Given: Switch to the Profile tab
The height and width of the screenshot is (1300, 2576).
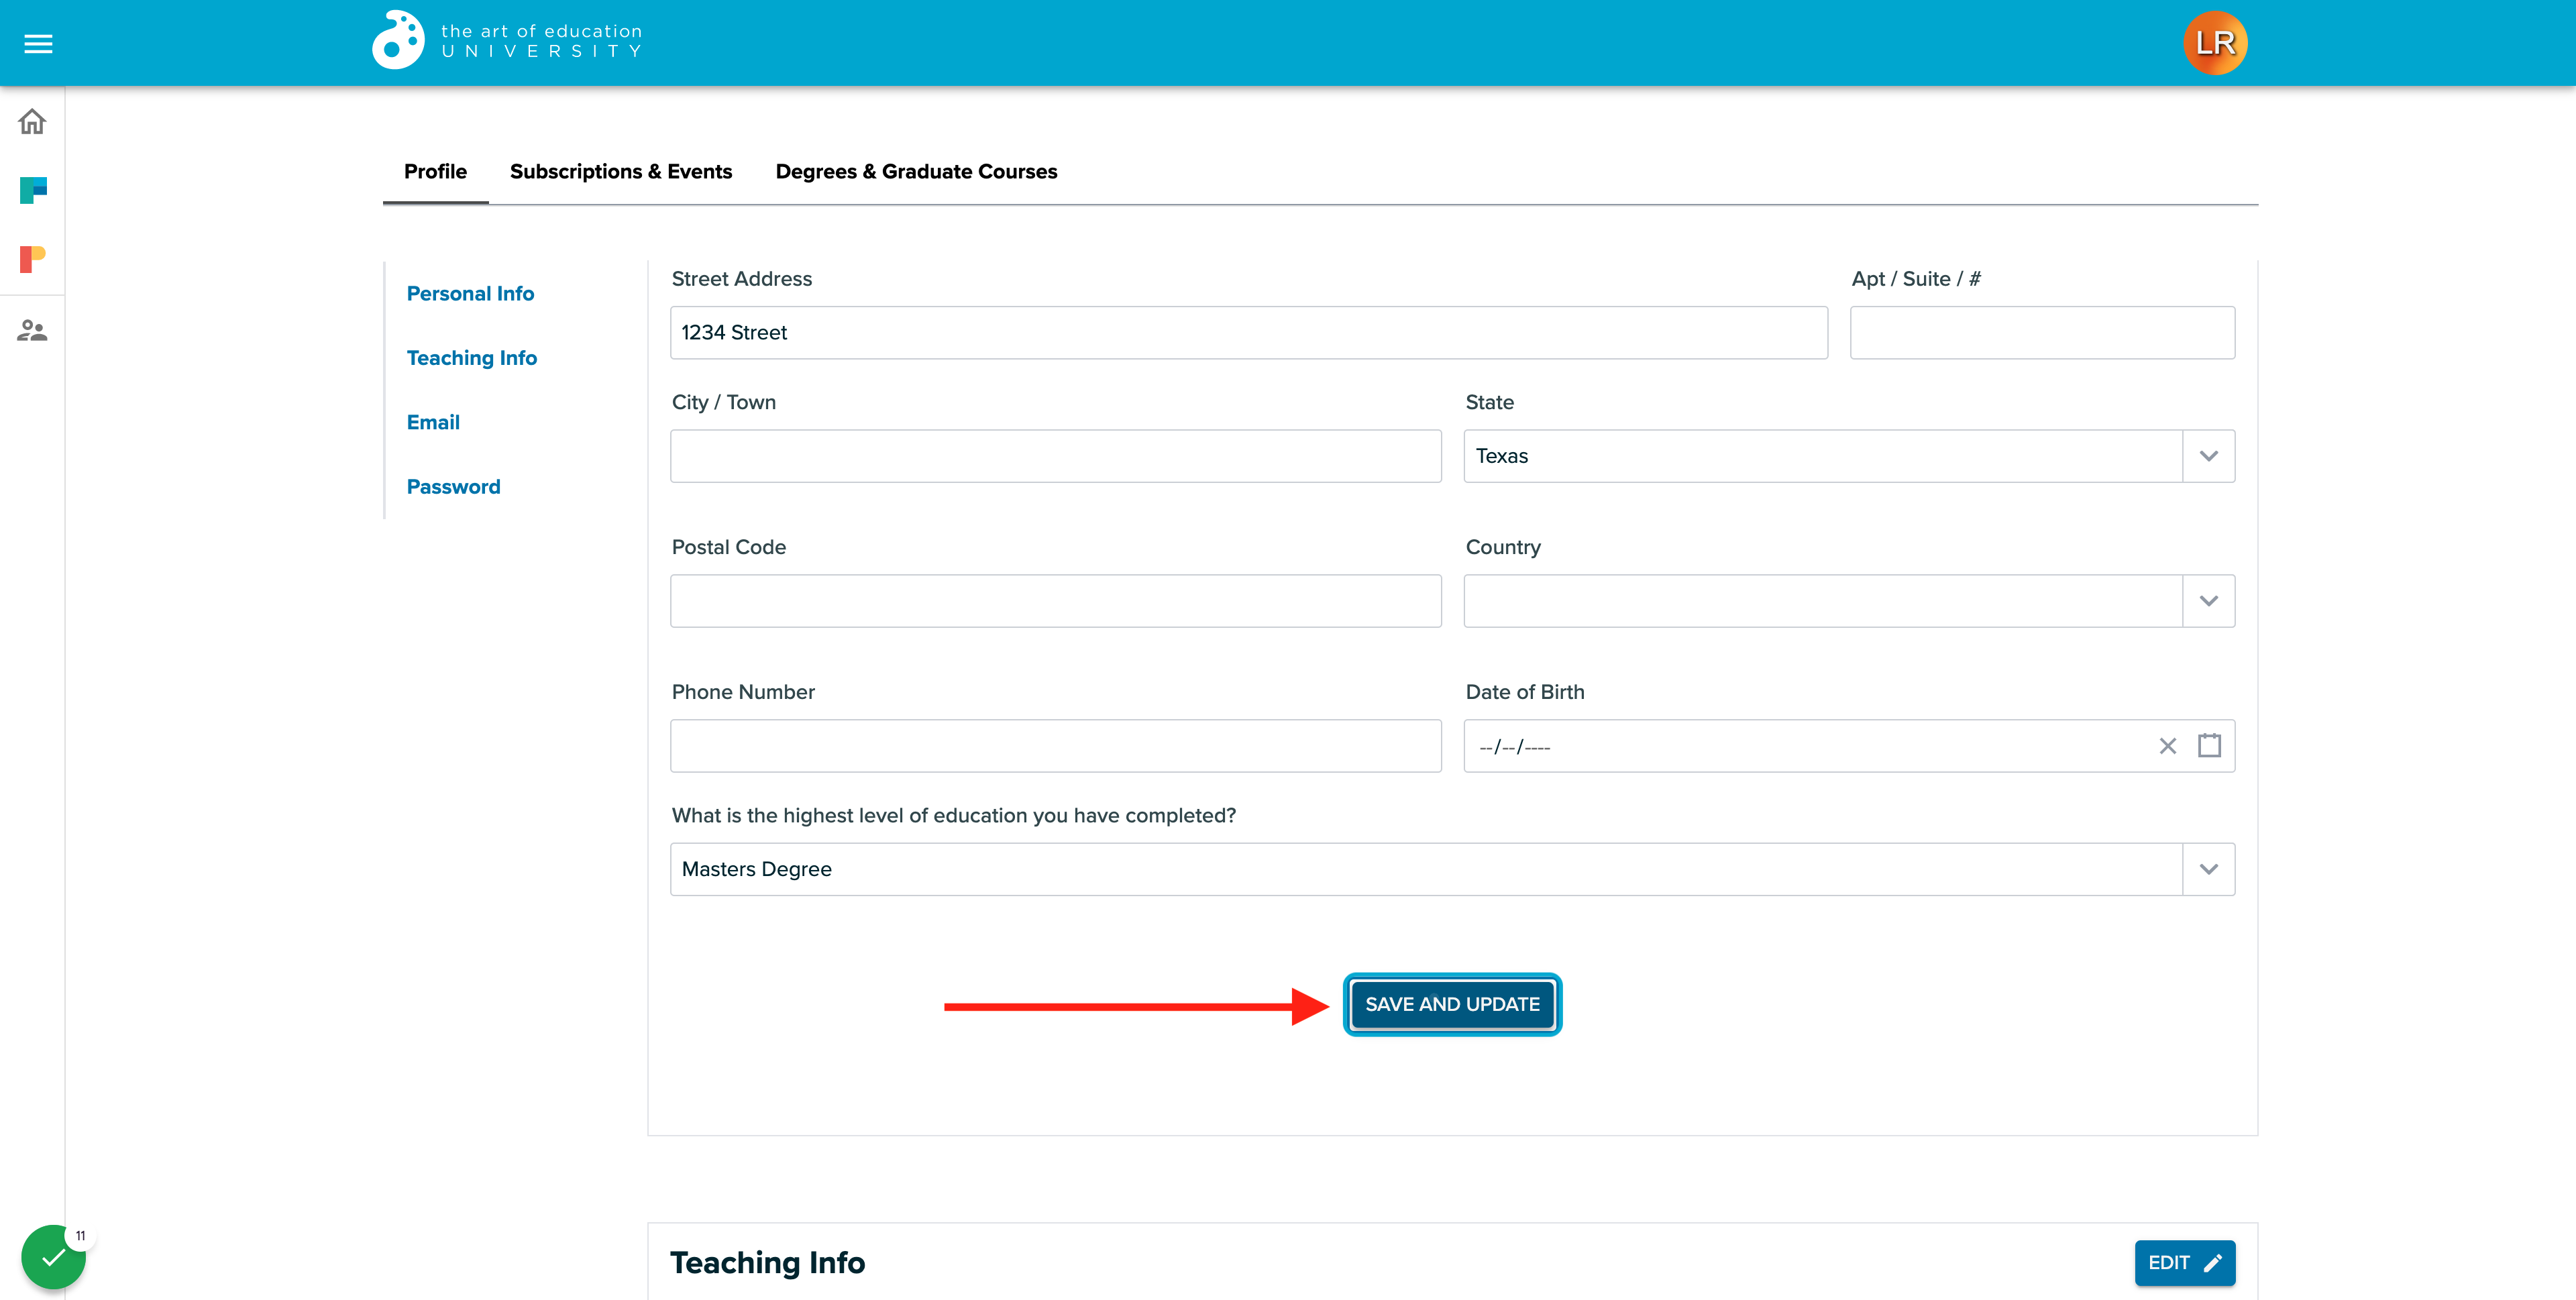Looking at the screenshot, I should (x=435, y=172).
